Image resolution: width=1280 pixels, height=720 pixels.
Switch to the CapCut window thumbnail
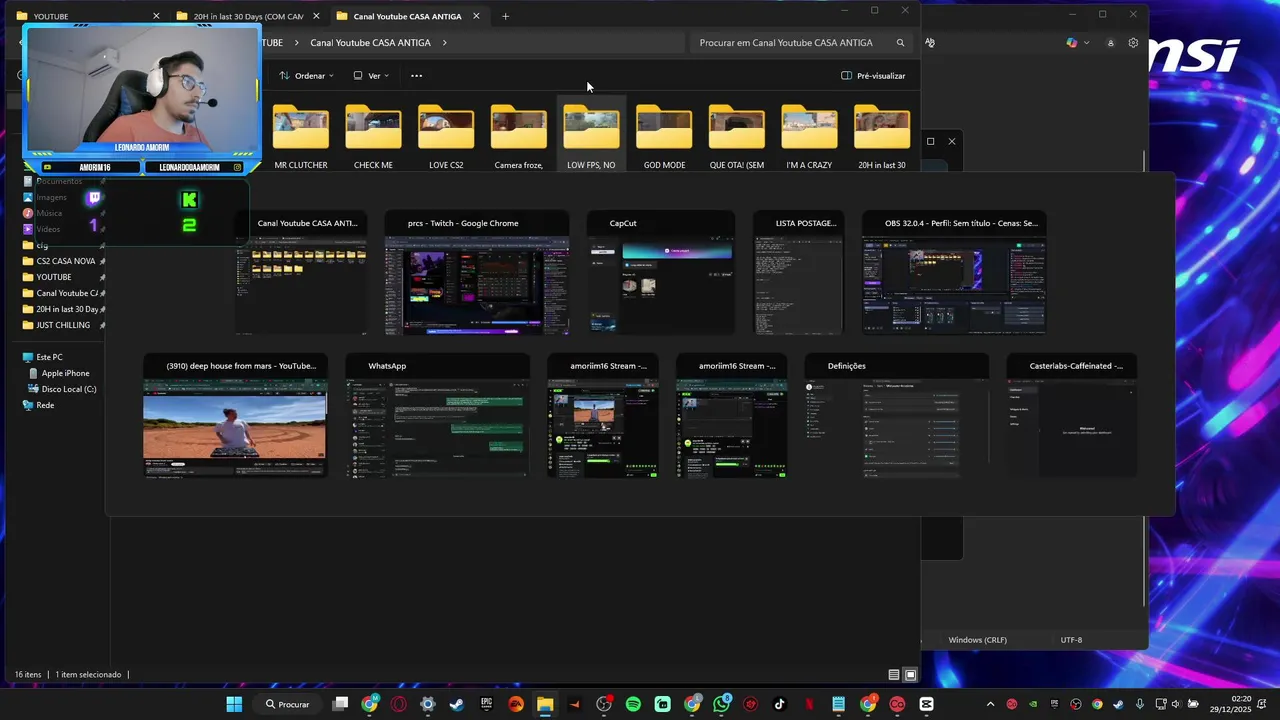660,272
